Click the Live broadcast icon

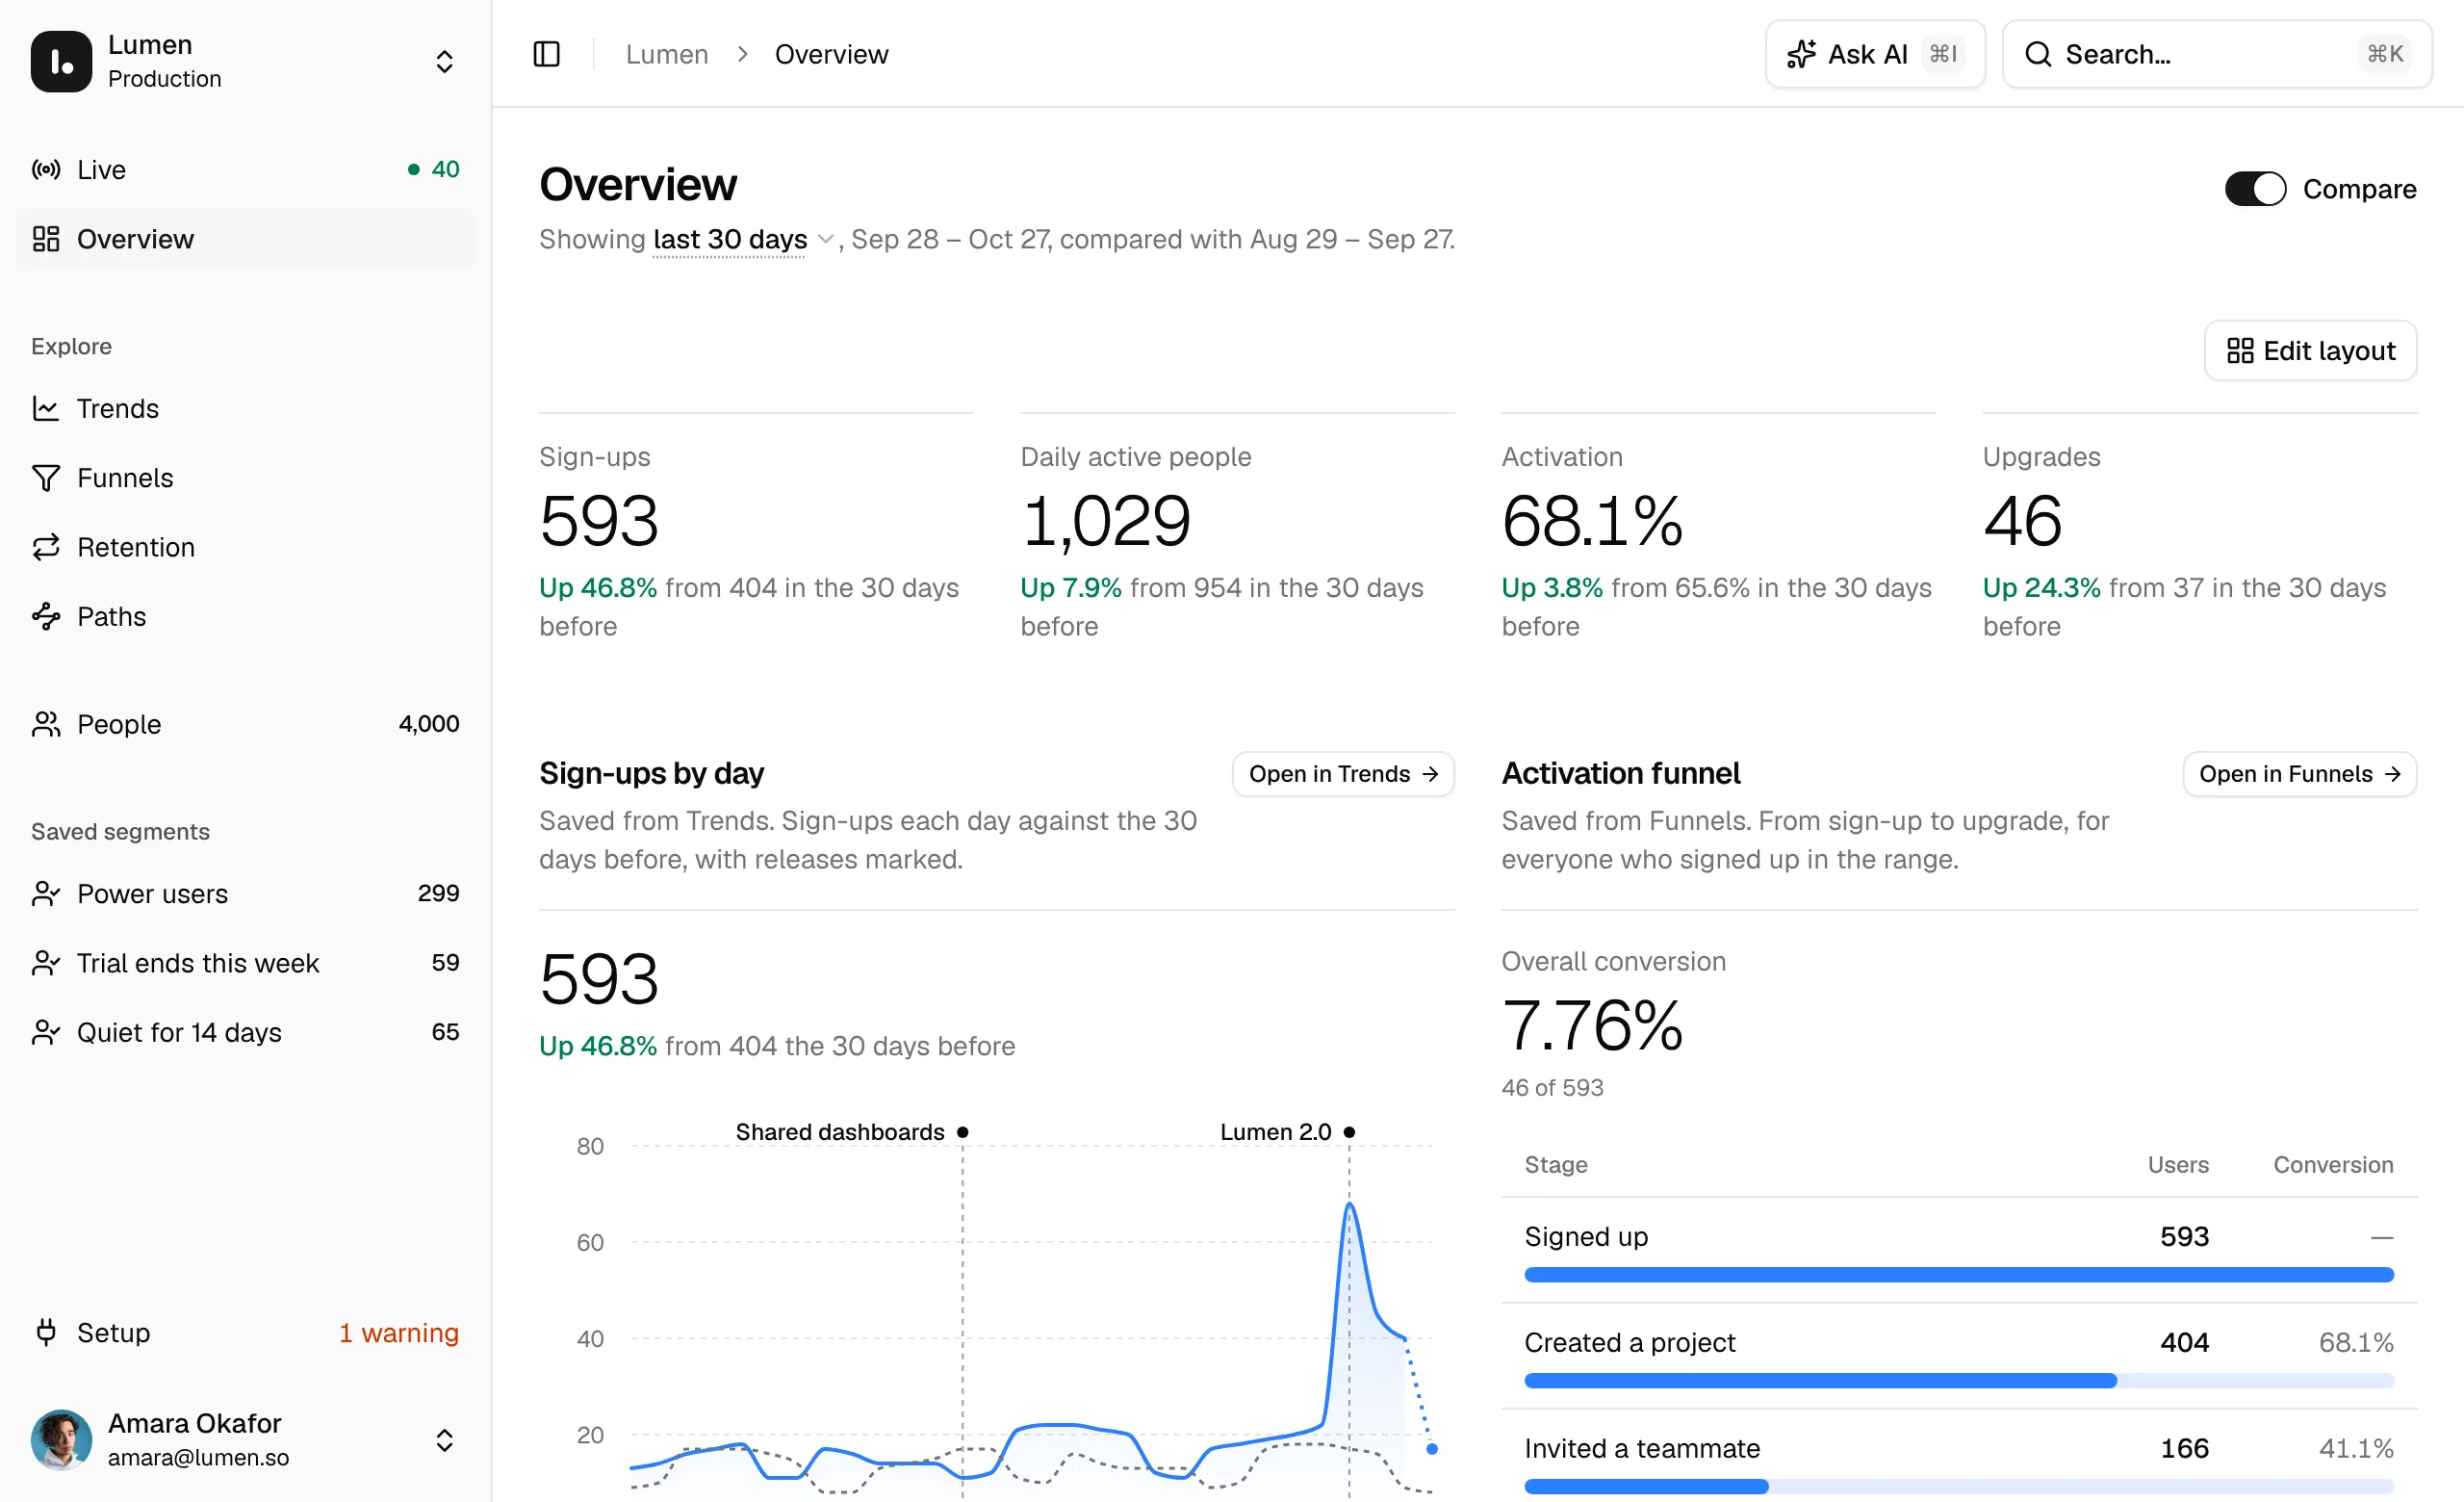[x=46, y=169]
